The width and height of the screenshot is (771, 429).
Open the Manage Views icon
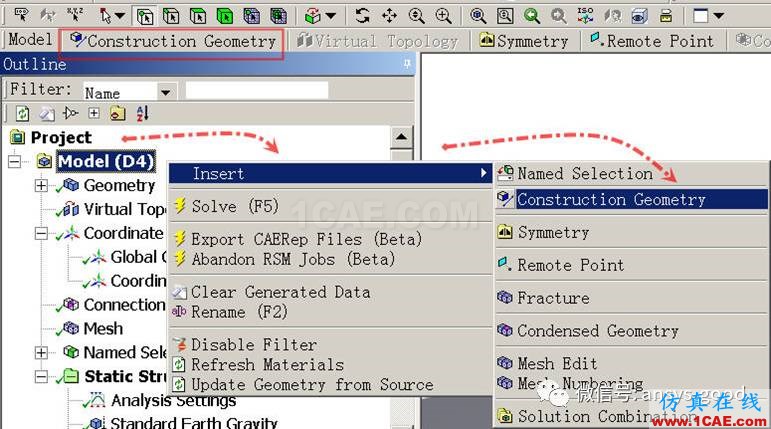pos(639,16)
